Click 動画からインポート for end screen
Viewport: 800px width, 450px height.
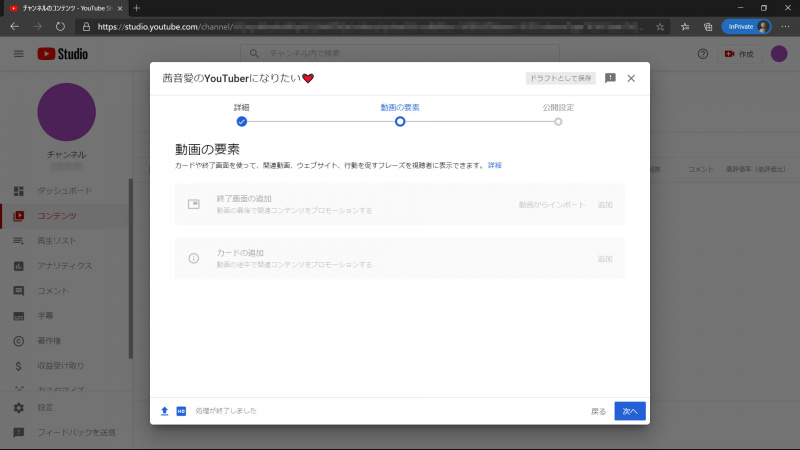pyautogui.click(x=552, y=205)
